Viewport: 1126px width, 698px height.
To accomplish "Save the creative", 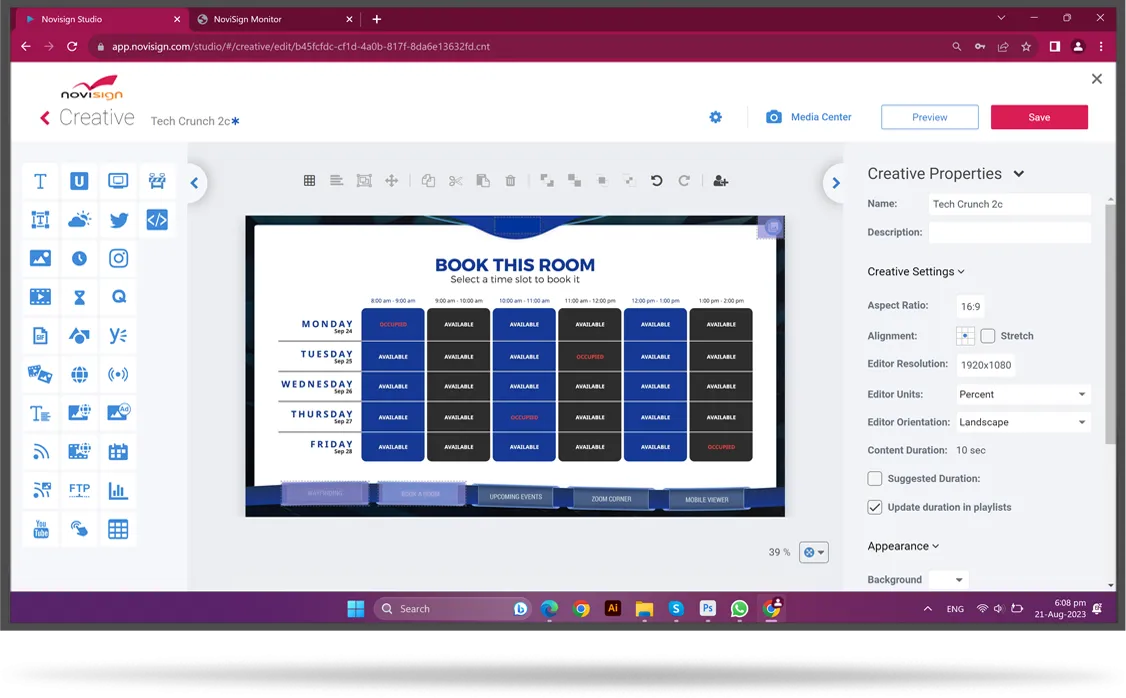I will (1039, 117).
